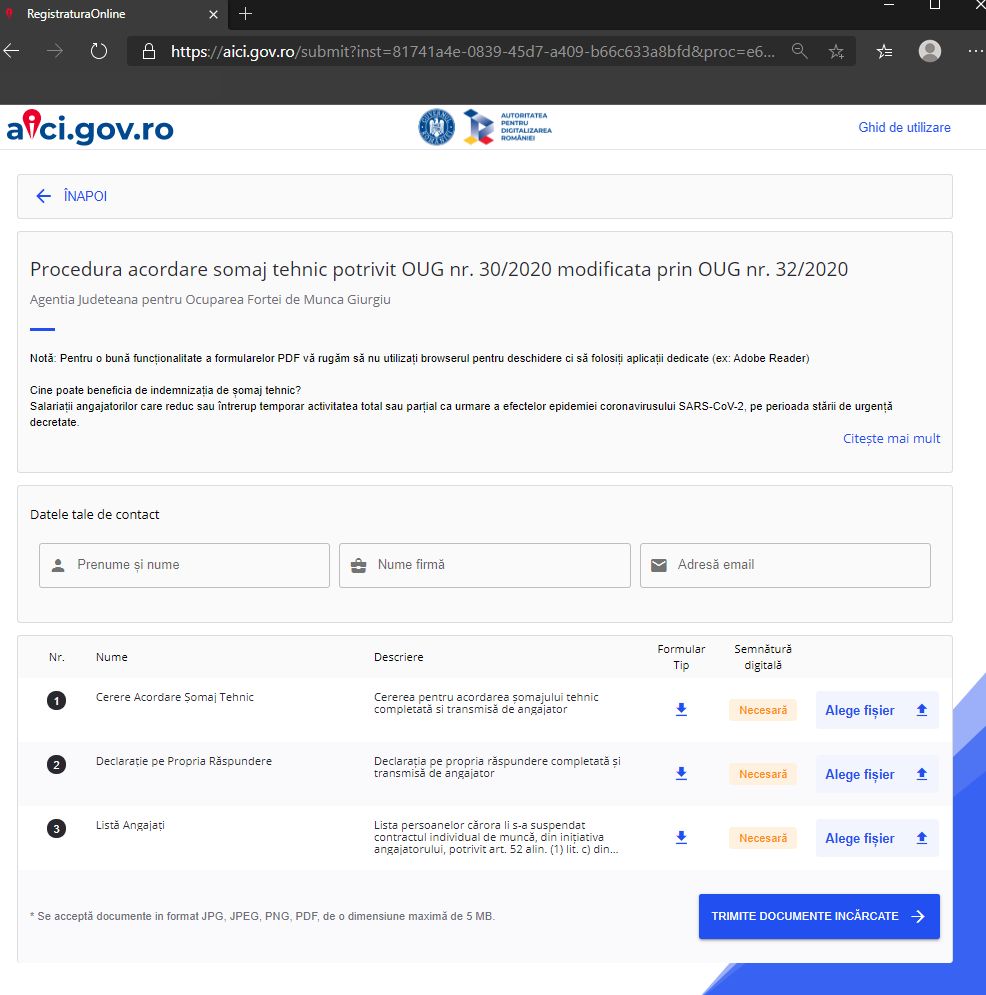The height and width of the screenshot is (995, 986).
Task: Select row number 2 circle
Action: click(x=56, y=765)
